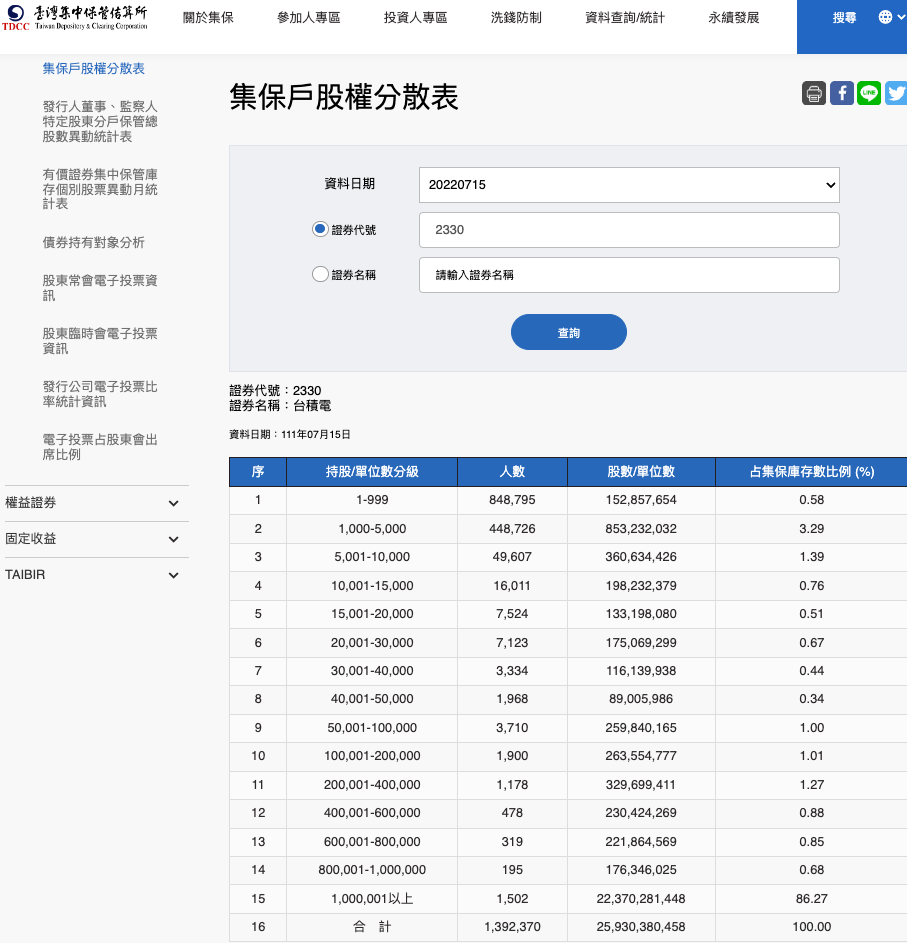Click the 查詢 search button
Viewport: 907px width, 943px height.
click(568, 331)
